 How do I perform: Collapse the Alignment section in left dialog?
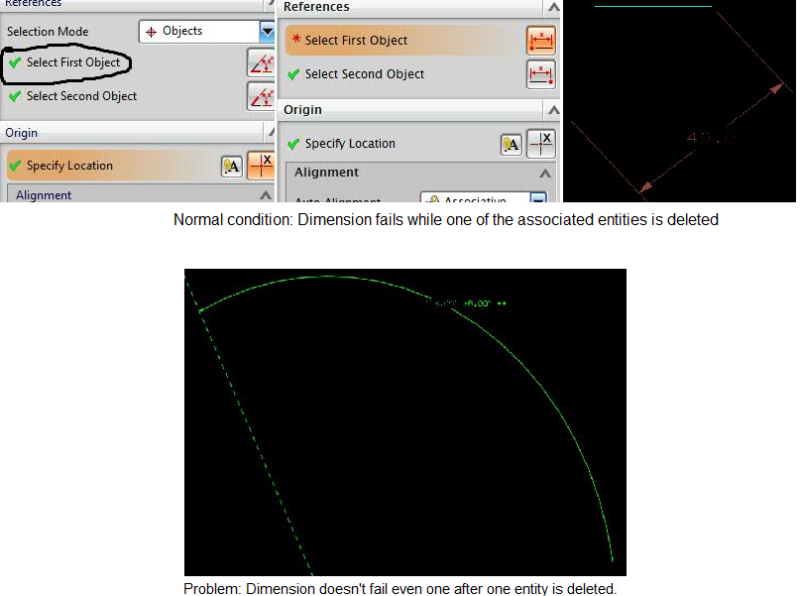point(265,195)
